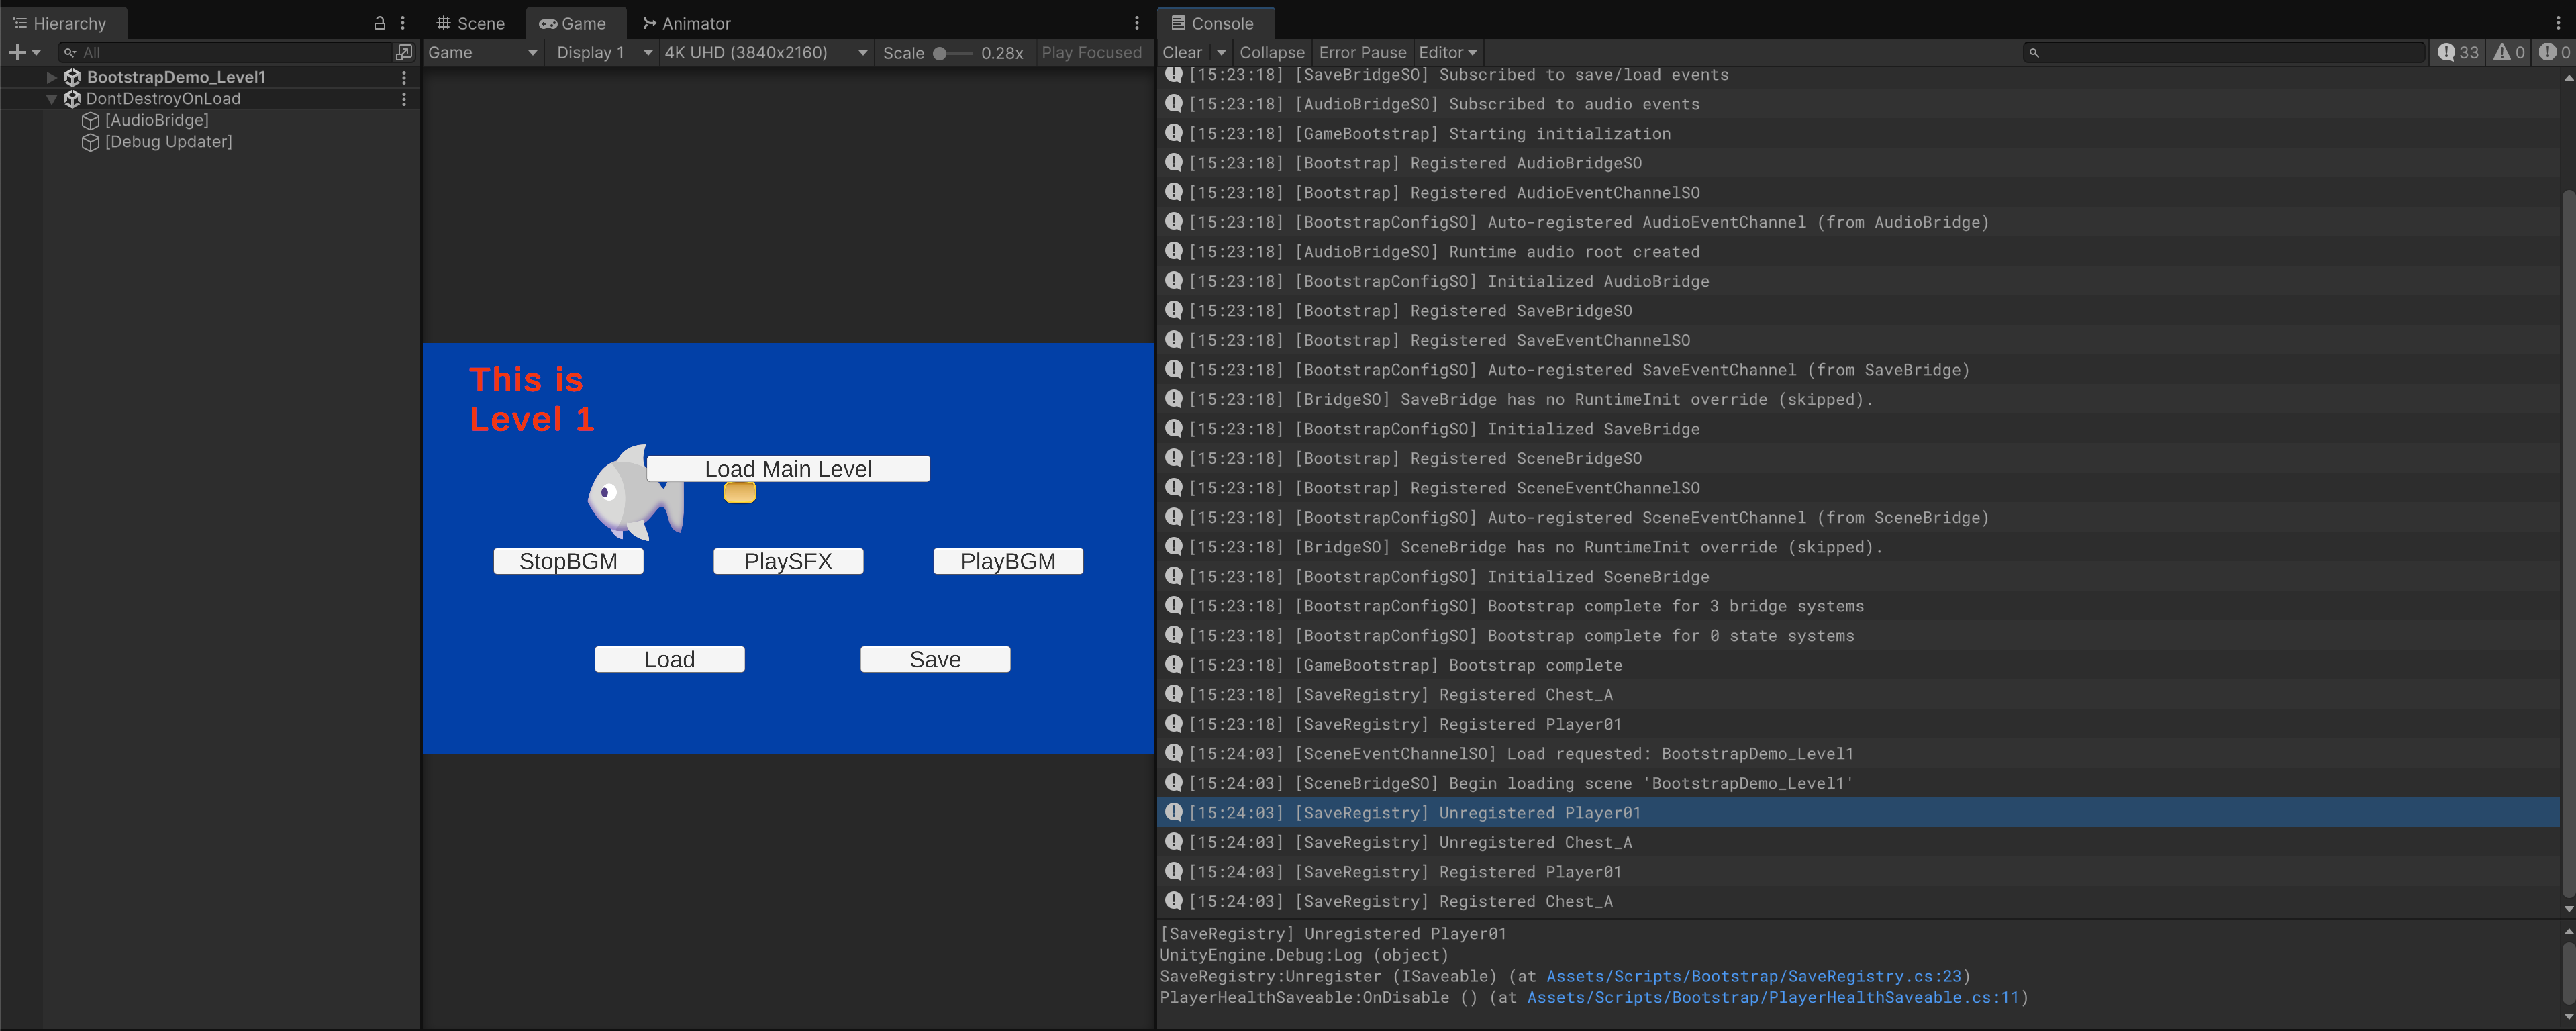Open the 4K UHD resolution dropdown
2576x1031 pixels.
pos(765,52)
